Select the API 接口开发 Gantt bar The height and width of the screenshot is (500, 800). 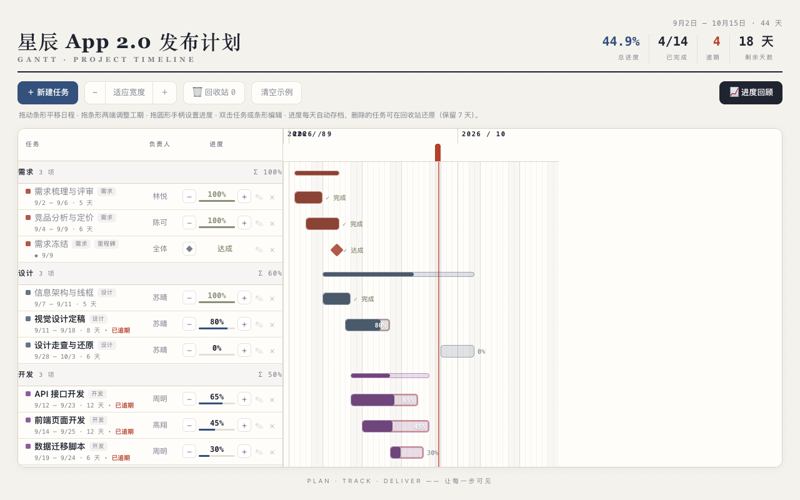click(384, 399)
